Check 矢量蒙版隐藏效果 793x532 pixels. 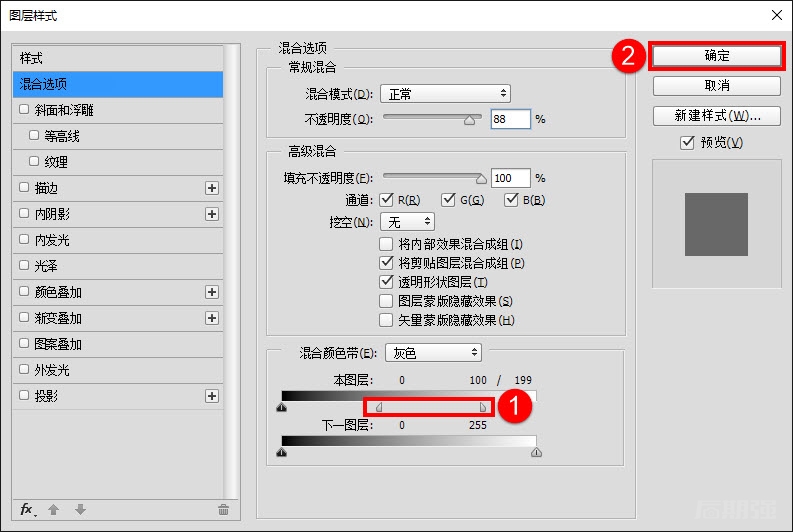(386, 320)
